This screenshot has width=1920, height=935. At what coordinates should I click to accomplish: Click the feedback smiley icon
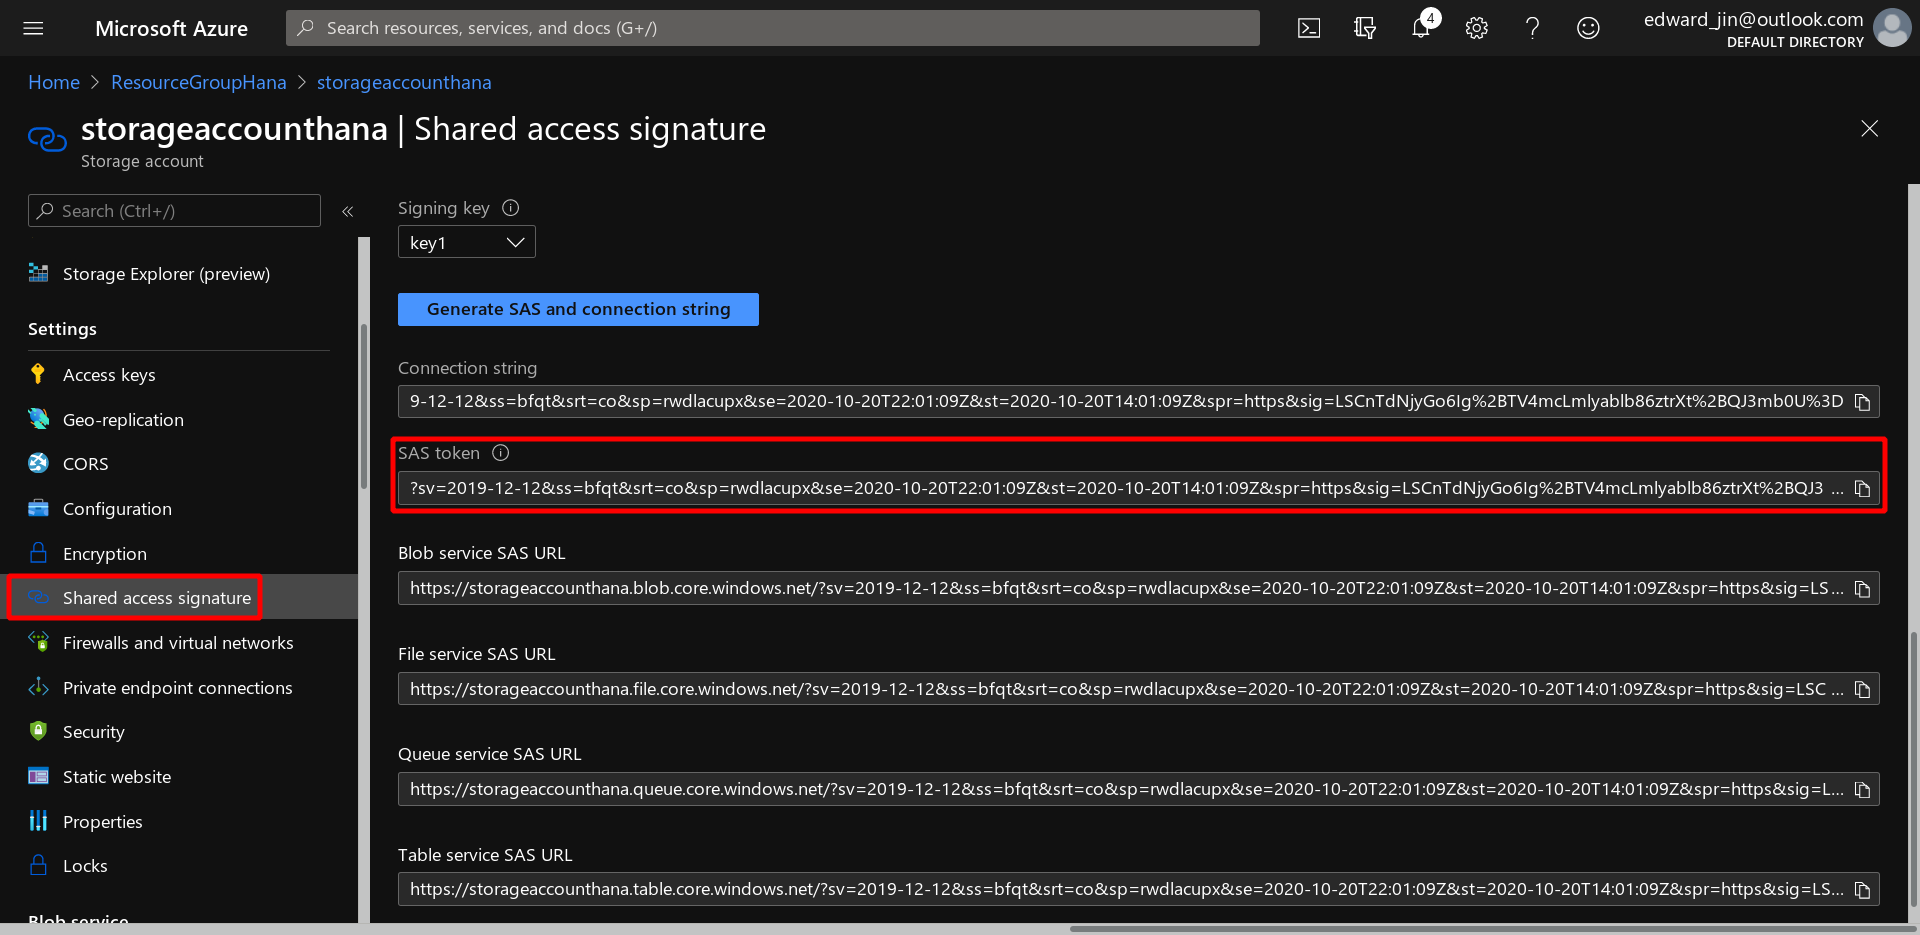click(1588, 28)
